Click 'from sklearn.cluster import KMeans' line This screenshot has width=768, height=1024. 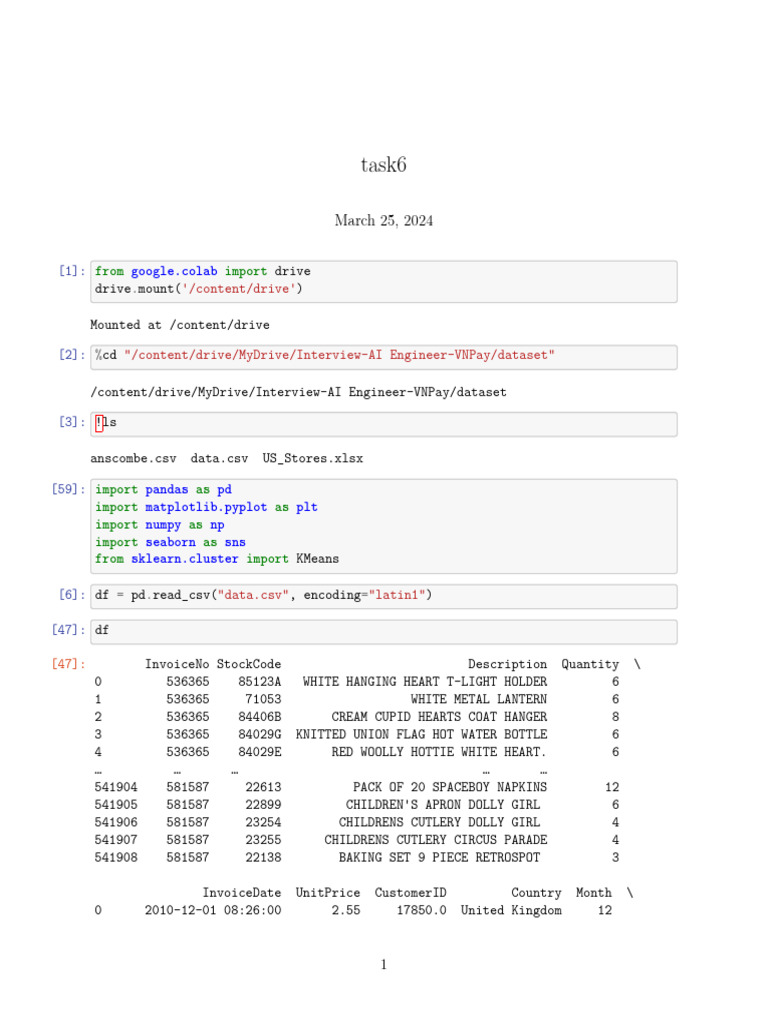[217, 559]
